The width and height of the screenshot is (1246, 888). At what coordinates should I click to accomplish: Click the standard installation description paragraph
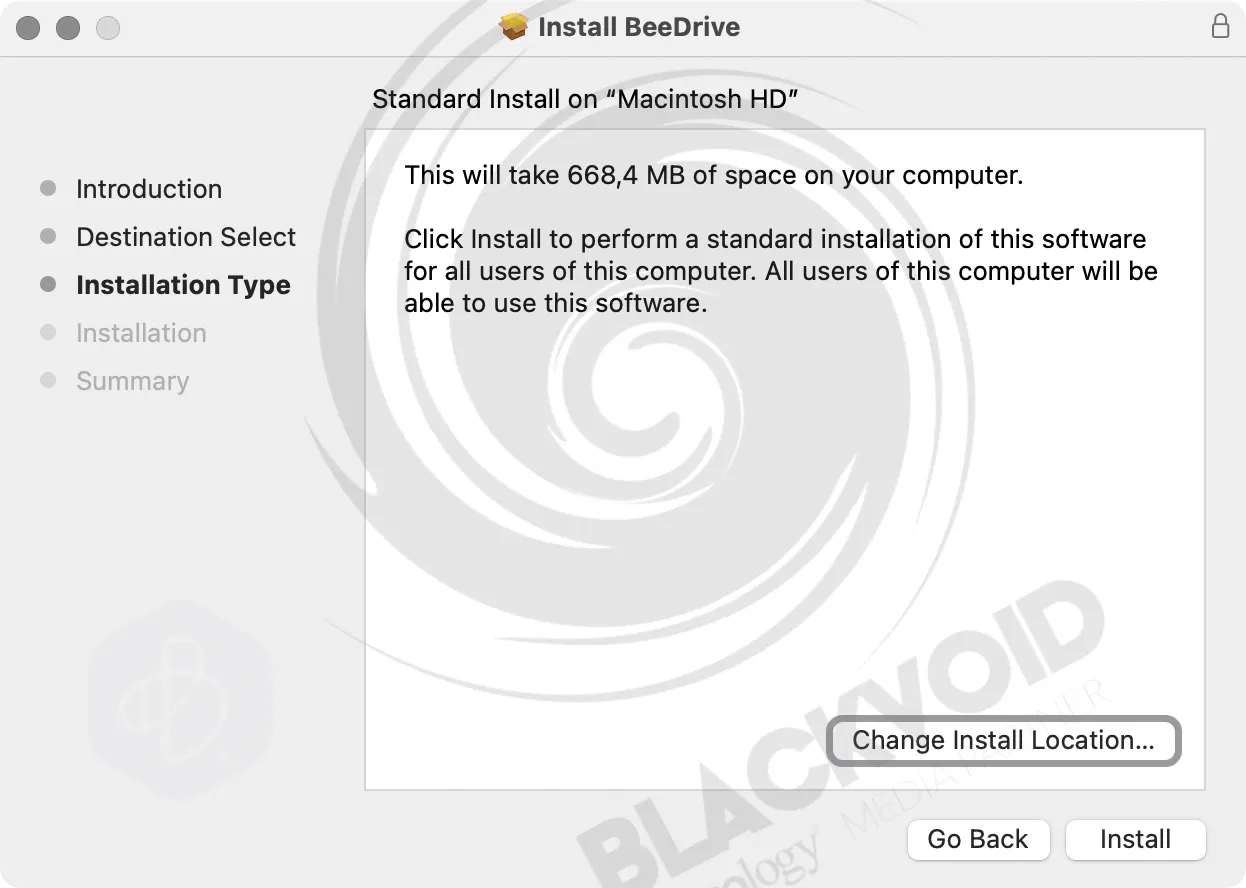tap(781, 271)
